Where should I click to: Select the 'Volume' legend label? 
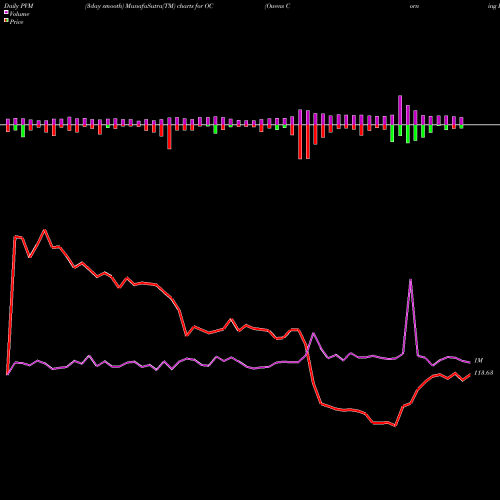19,14
